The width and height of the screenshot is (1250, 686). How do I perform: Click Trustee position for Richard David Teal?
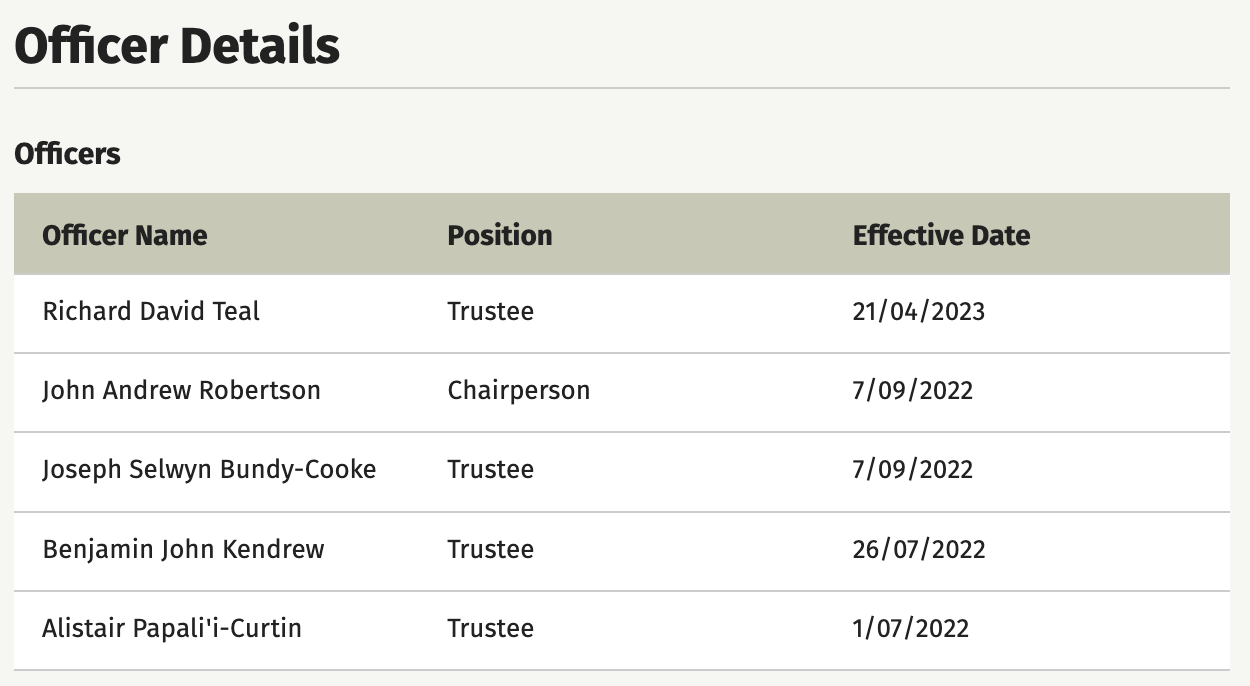pos(490,311)
